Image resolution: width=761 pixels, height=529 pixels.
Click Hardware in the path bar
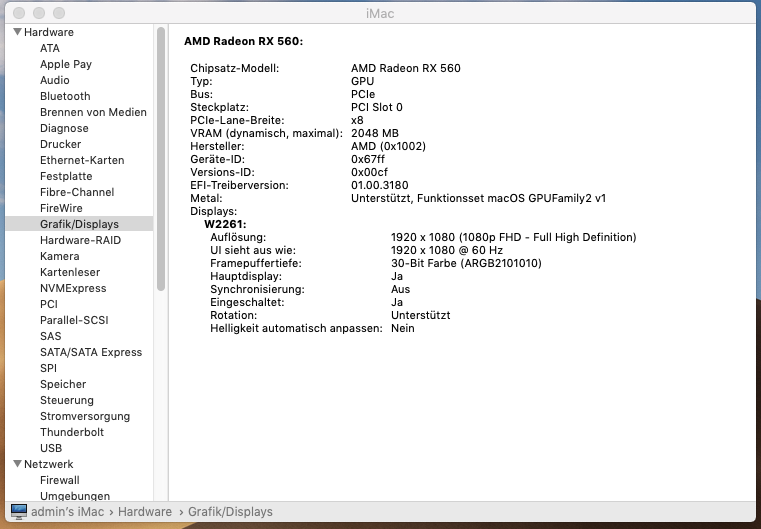(145, 512)
